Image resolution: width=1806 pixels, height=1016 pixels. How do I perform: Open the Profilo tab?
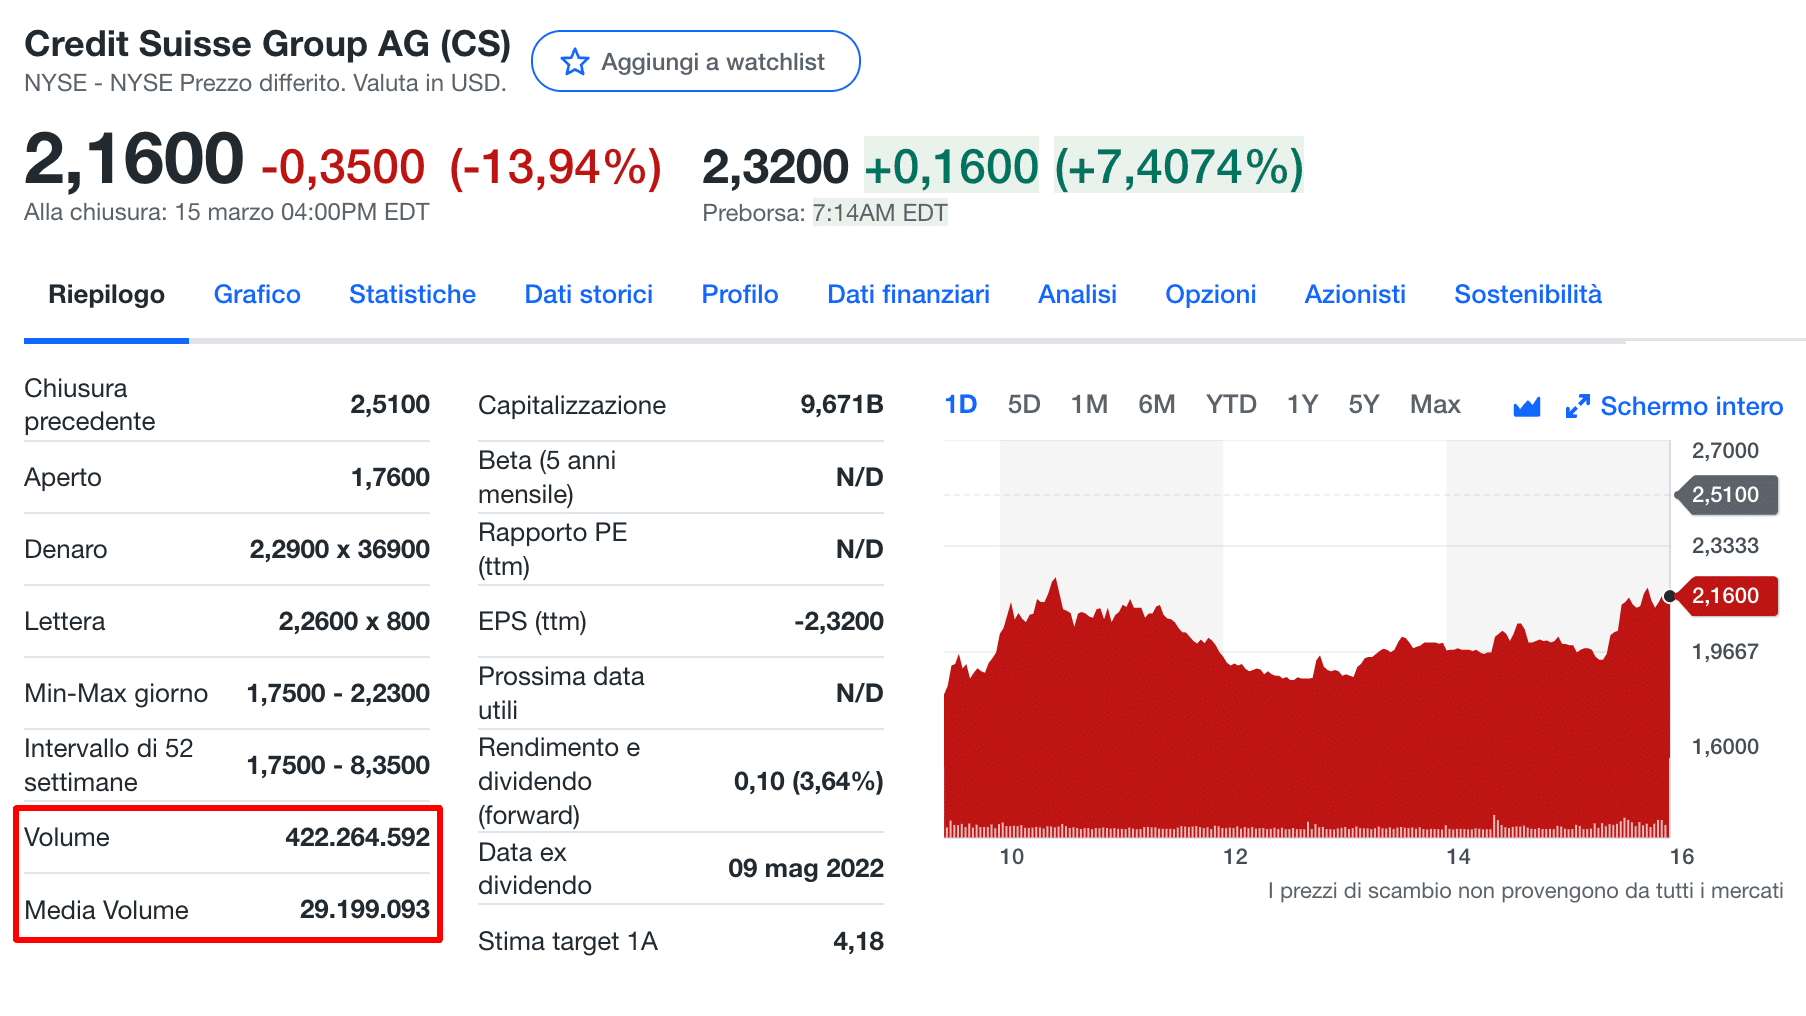coord(739,294)
